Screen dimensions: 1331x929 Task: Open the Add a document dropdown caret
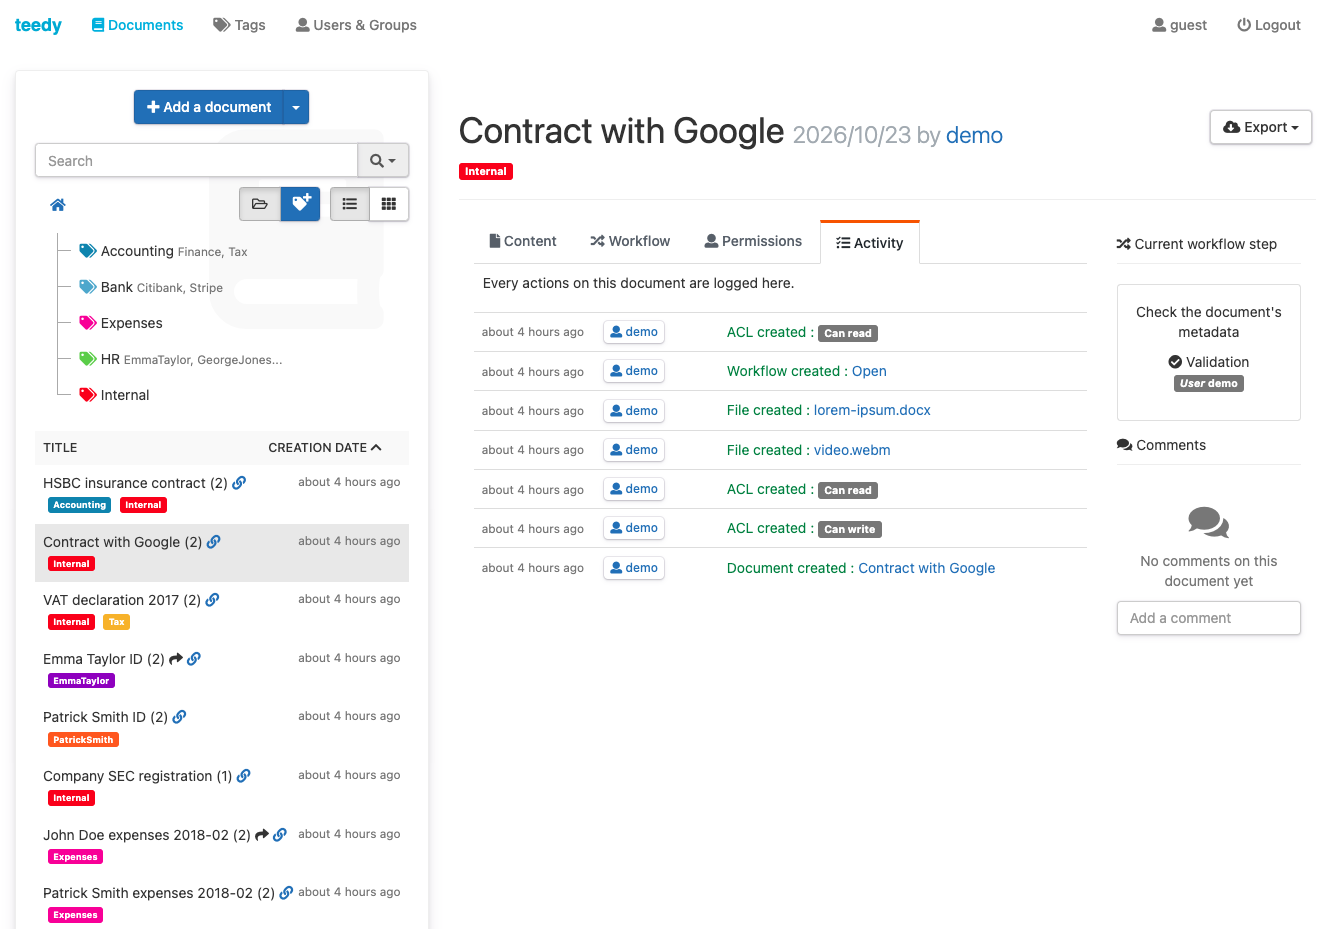click(296, 107)
